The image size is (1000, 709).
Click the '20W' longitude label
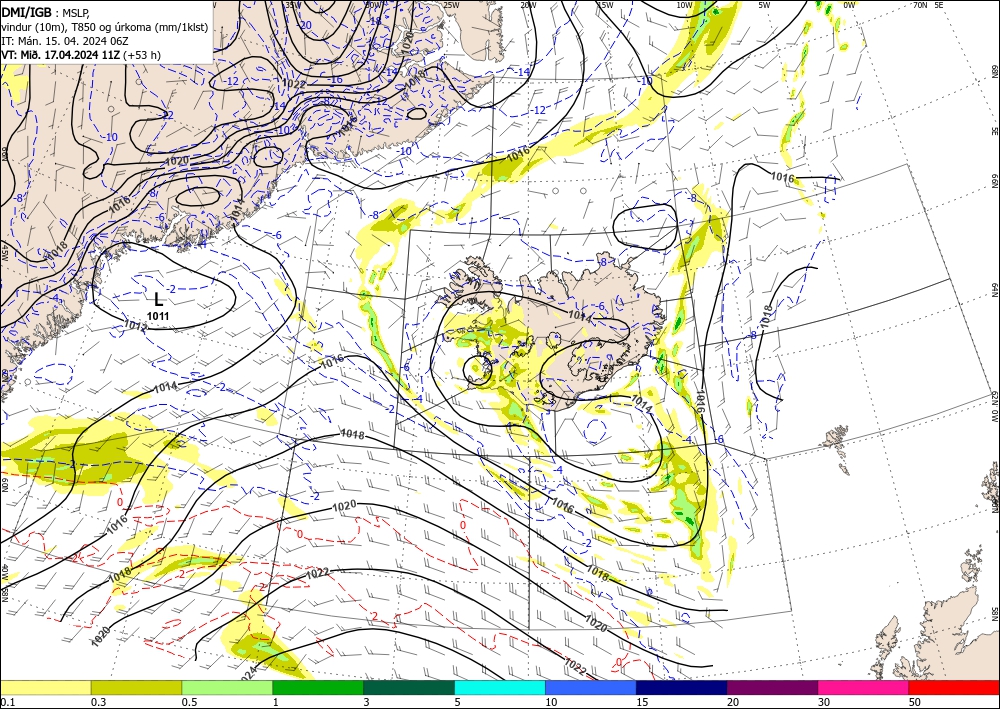(x=528, y=5)
